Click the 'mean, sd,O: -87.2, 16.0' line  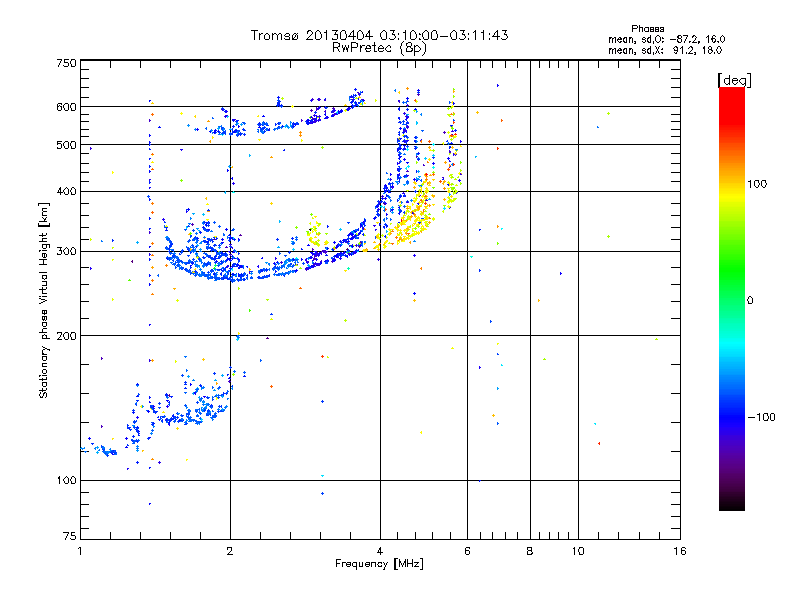pyautogui.click(x=666, y=39)
